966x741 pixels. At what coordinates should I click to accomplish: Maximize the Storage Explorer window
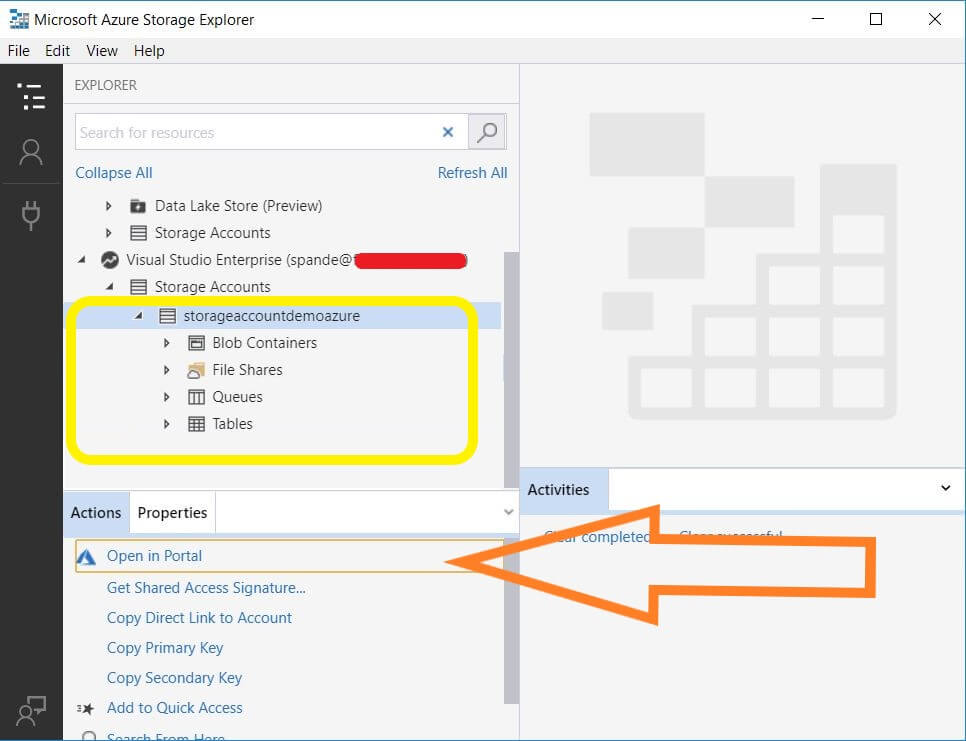click(x=875, y=19)
